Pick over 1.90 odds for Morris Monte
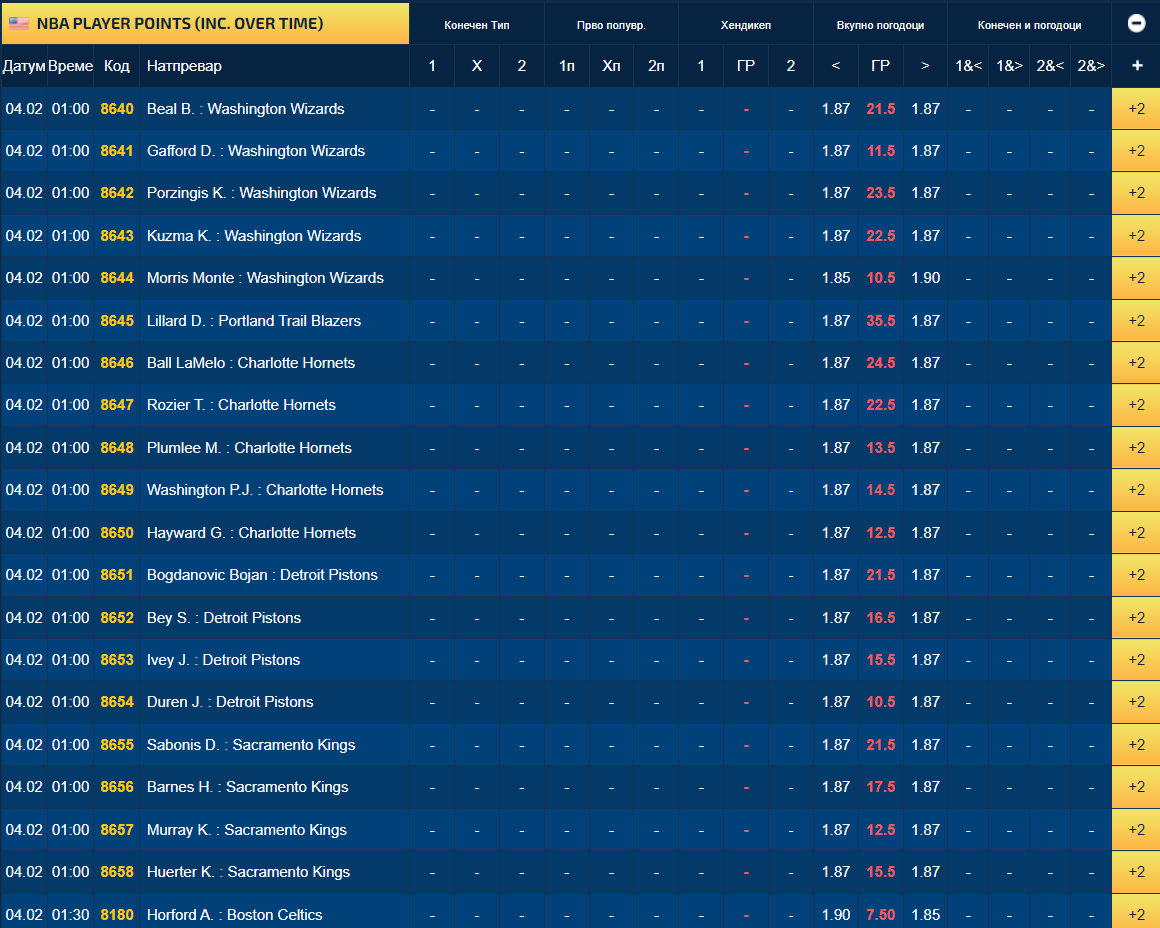 click(x=925, y=278)
